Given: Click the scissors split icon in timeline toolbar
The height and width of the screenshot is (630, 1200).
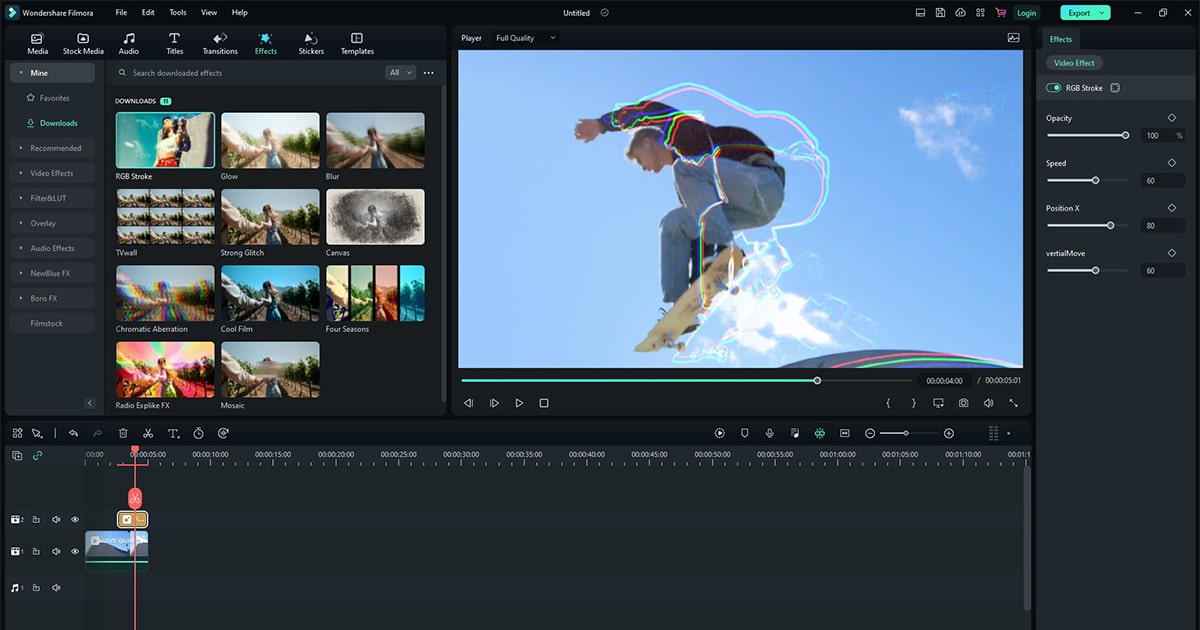Looking at the screenshot, I should pos(148,433).
